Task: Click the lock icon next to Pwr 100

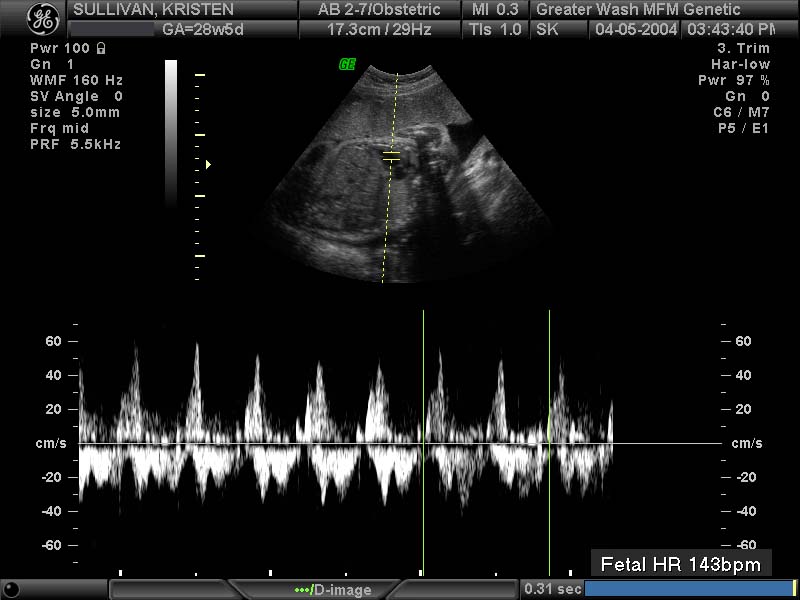Action: pyautogui.click(x=102, y=48)
